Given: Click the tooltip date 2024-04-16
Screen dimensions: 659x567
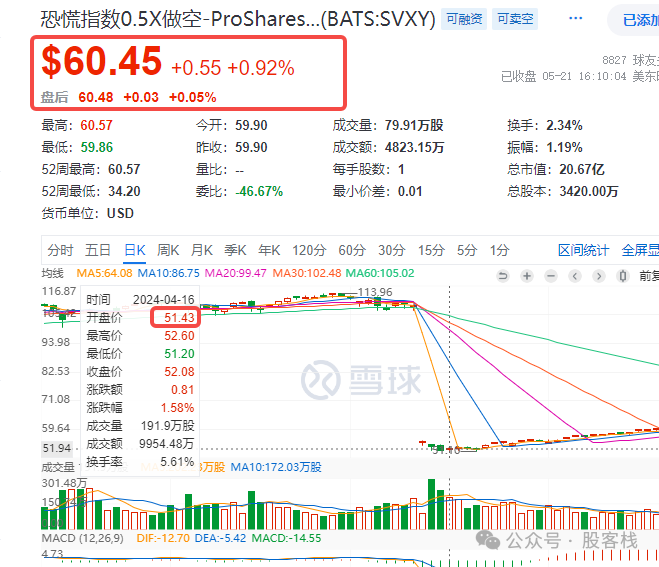Looking at the screenshot, I should [163, 300].
